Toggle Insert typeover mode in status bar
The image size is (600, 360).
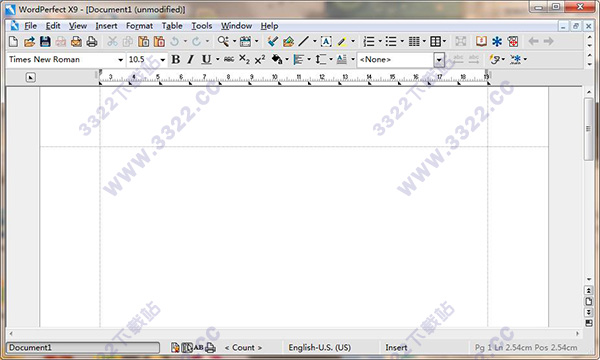(x=396, y=347)
